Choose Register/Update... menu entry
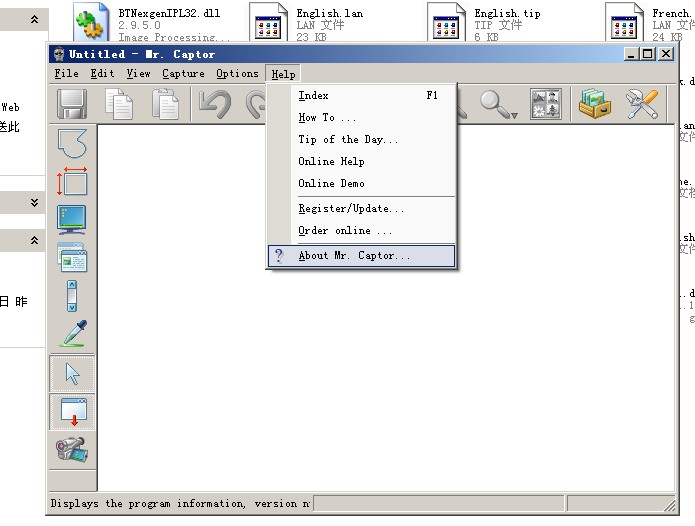The height and width of the screenshot is (526, 695). 362,208
